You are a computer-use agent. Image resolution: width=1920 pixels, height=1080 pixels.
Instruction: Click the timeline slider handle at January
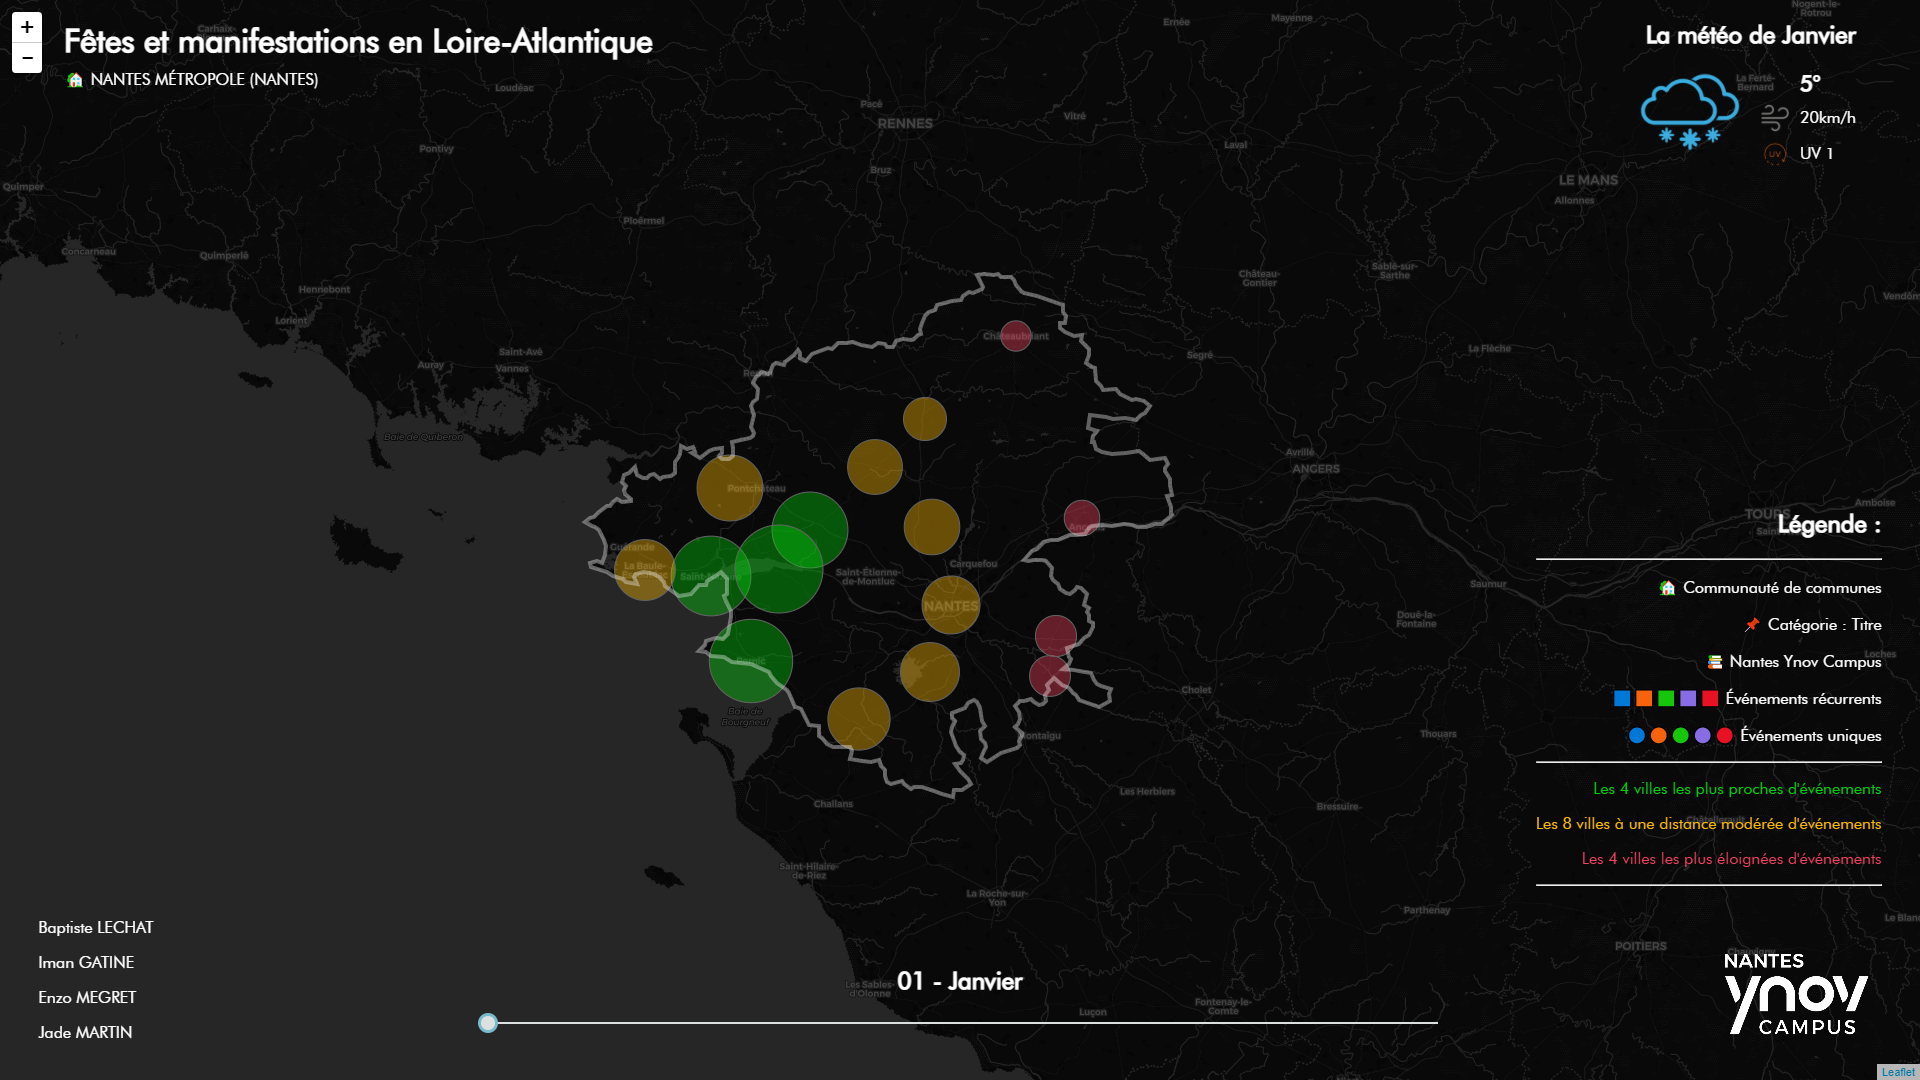tap(488, 1022)
